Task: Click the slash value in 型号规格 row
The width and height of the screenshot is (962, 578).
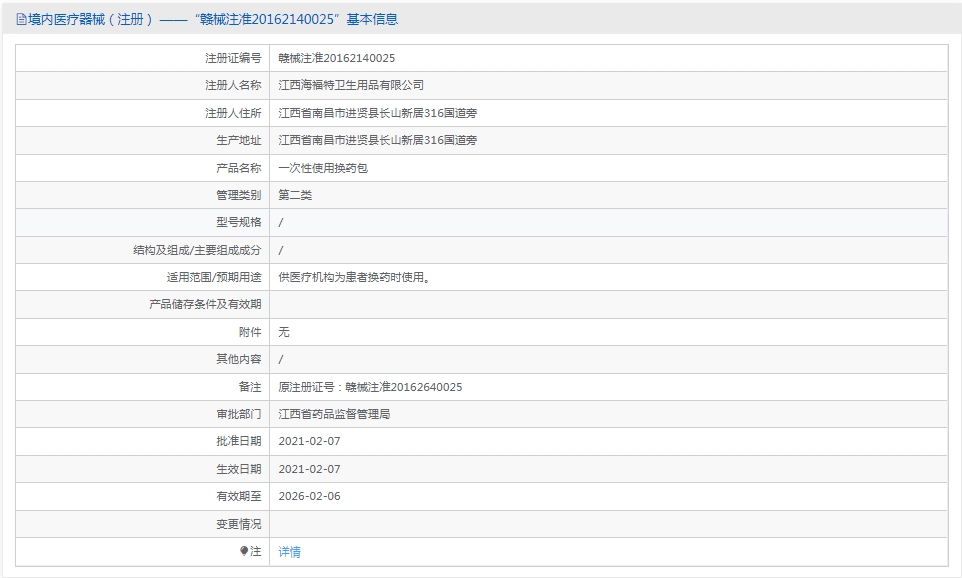Action: [281, 222]
